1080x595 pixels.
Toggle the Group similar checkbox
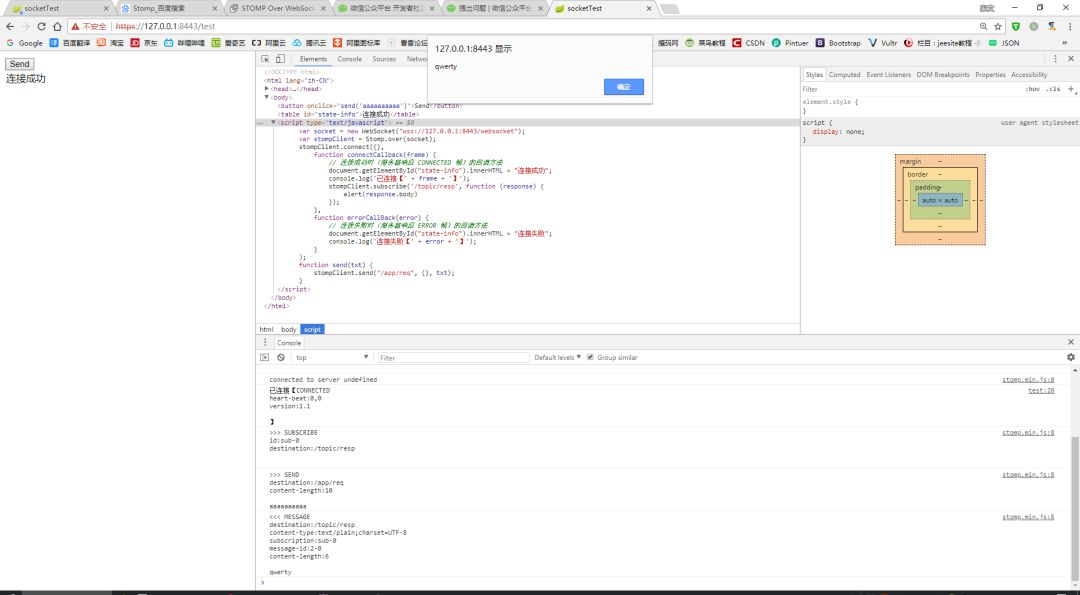(x=590, y=357)
